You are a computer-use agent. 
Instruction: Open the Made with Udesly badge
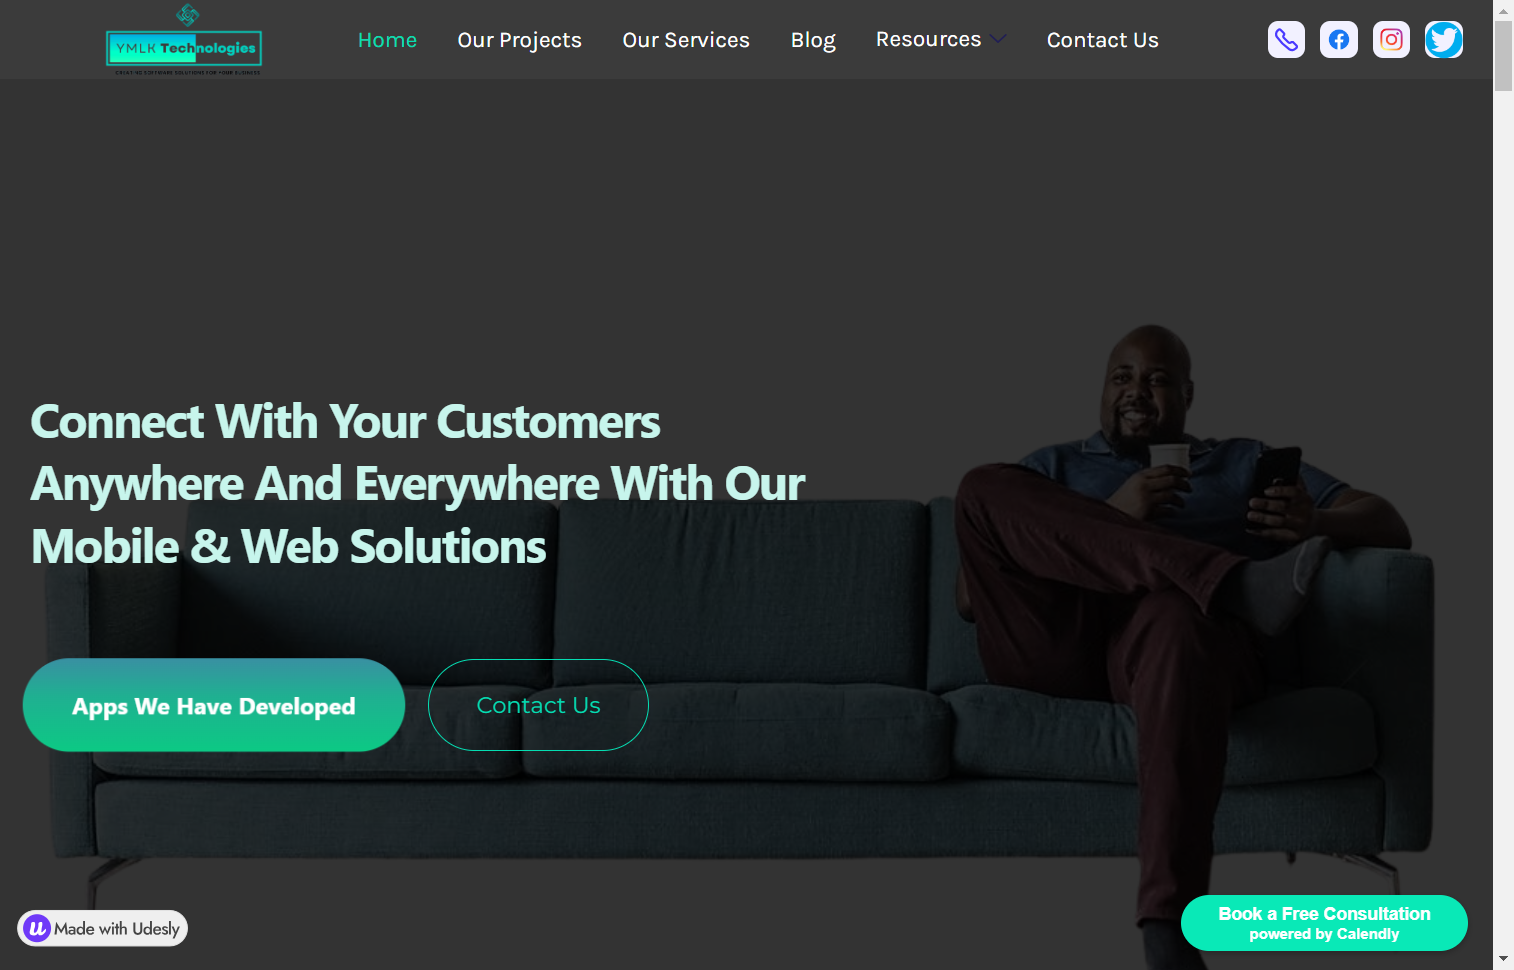(103, 928)
